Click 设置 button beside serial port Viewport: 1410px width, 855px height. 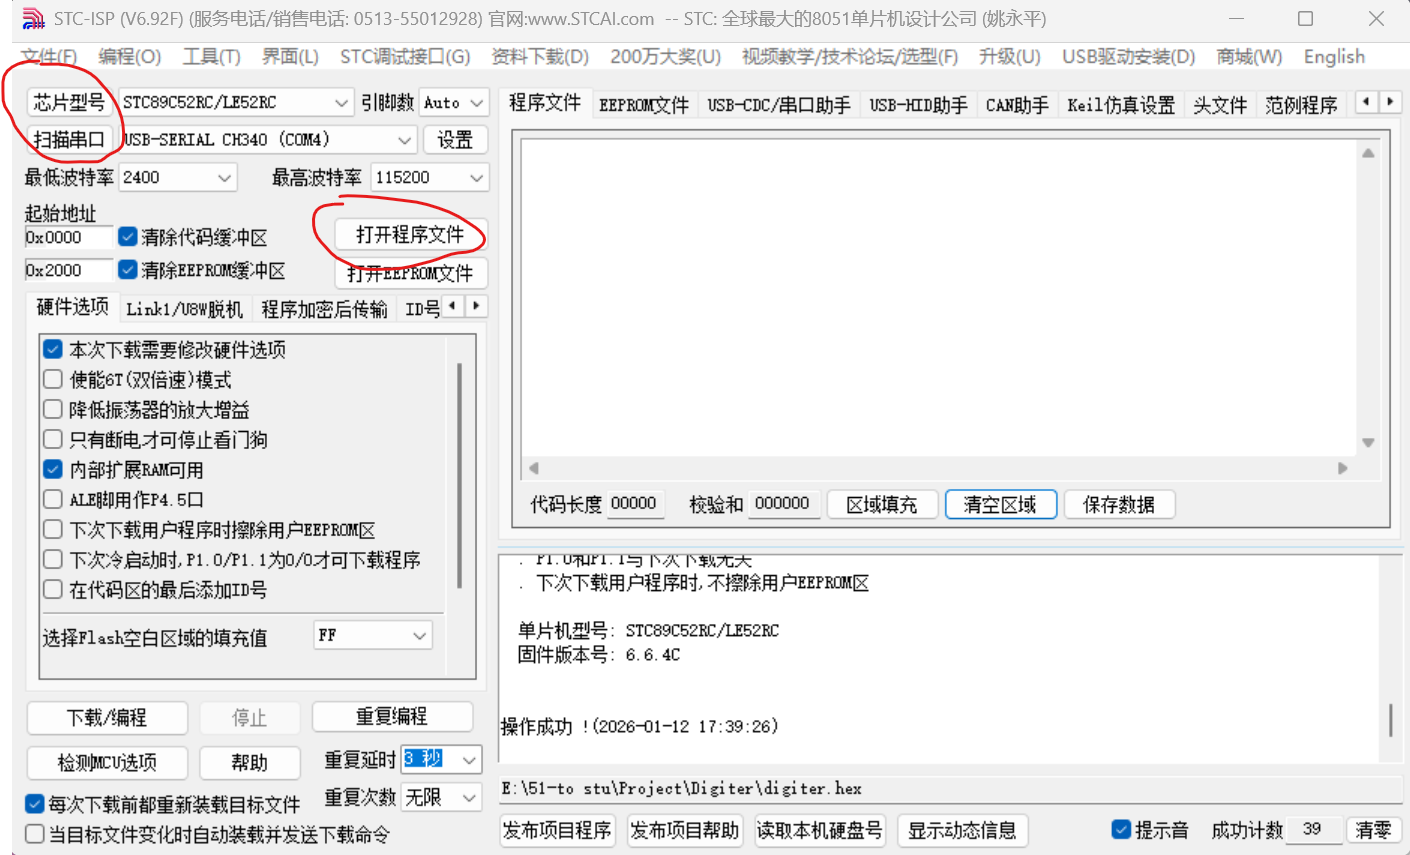[455, 140]
